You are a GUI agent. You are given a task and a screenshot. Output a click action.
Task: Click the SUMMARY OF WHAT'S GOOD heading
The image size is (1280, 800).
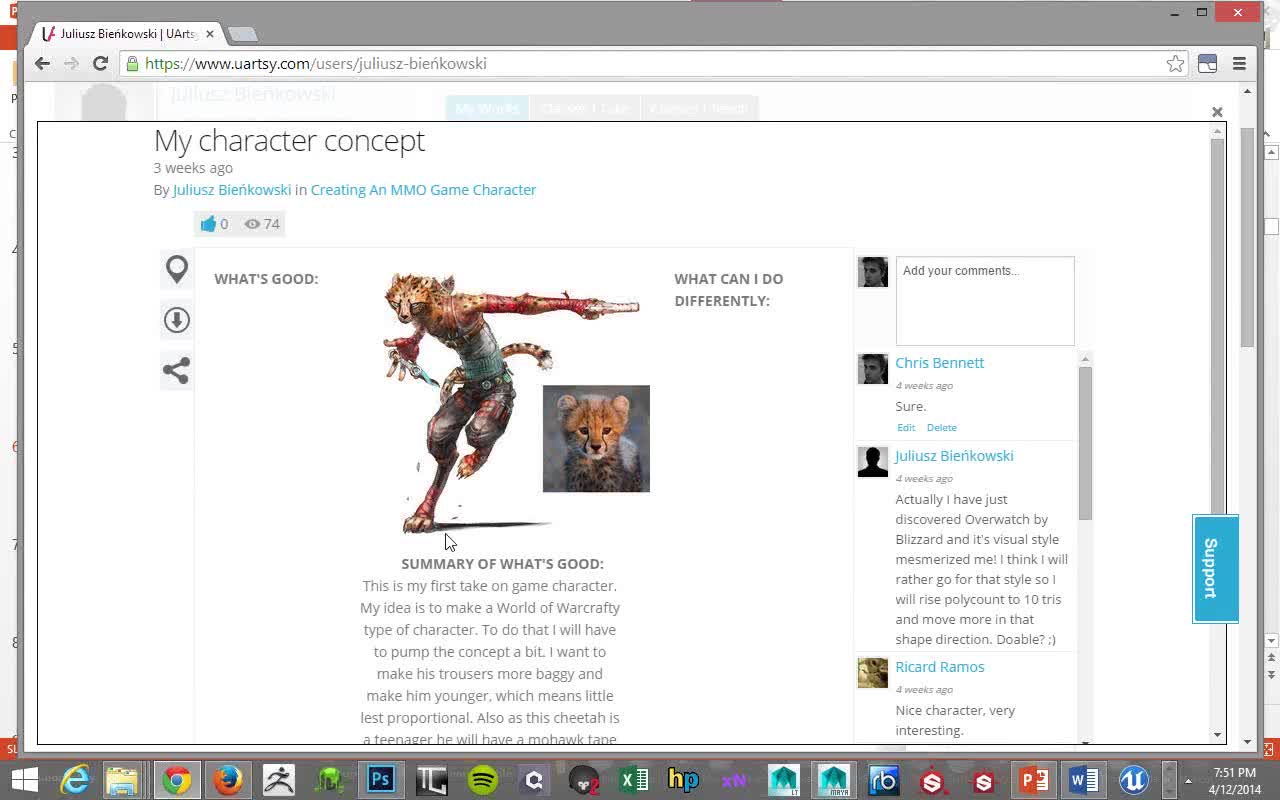coord(502,564)
